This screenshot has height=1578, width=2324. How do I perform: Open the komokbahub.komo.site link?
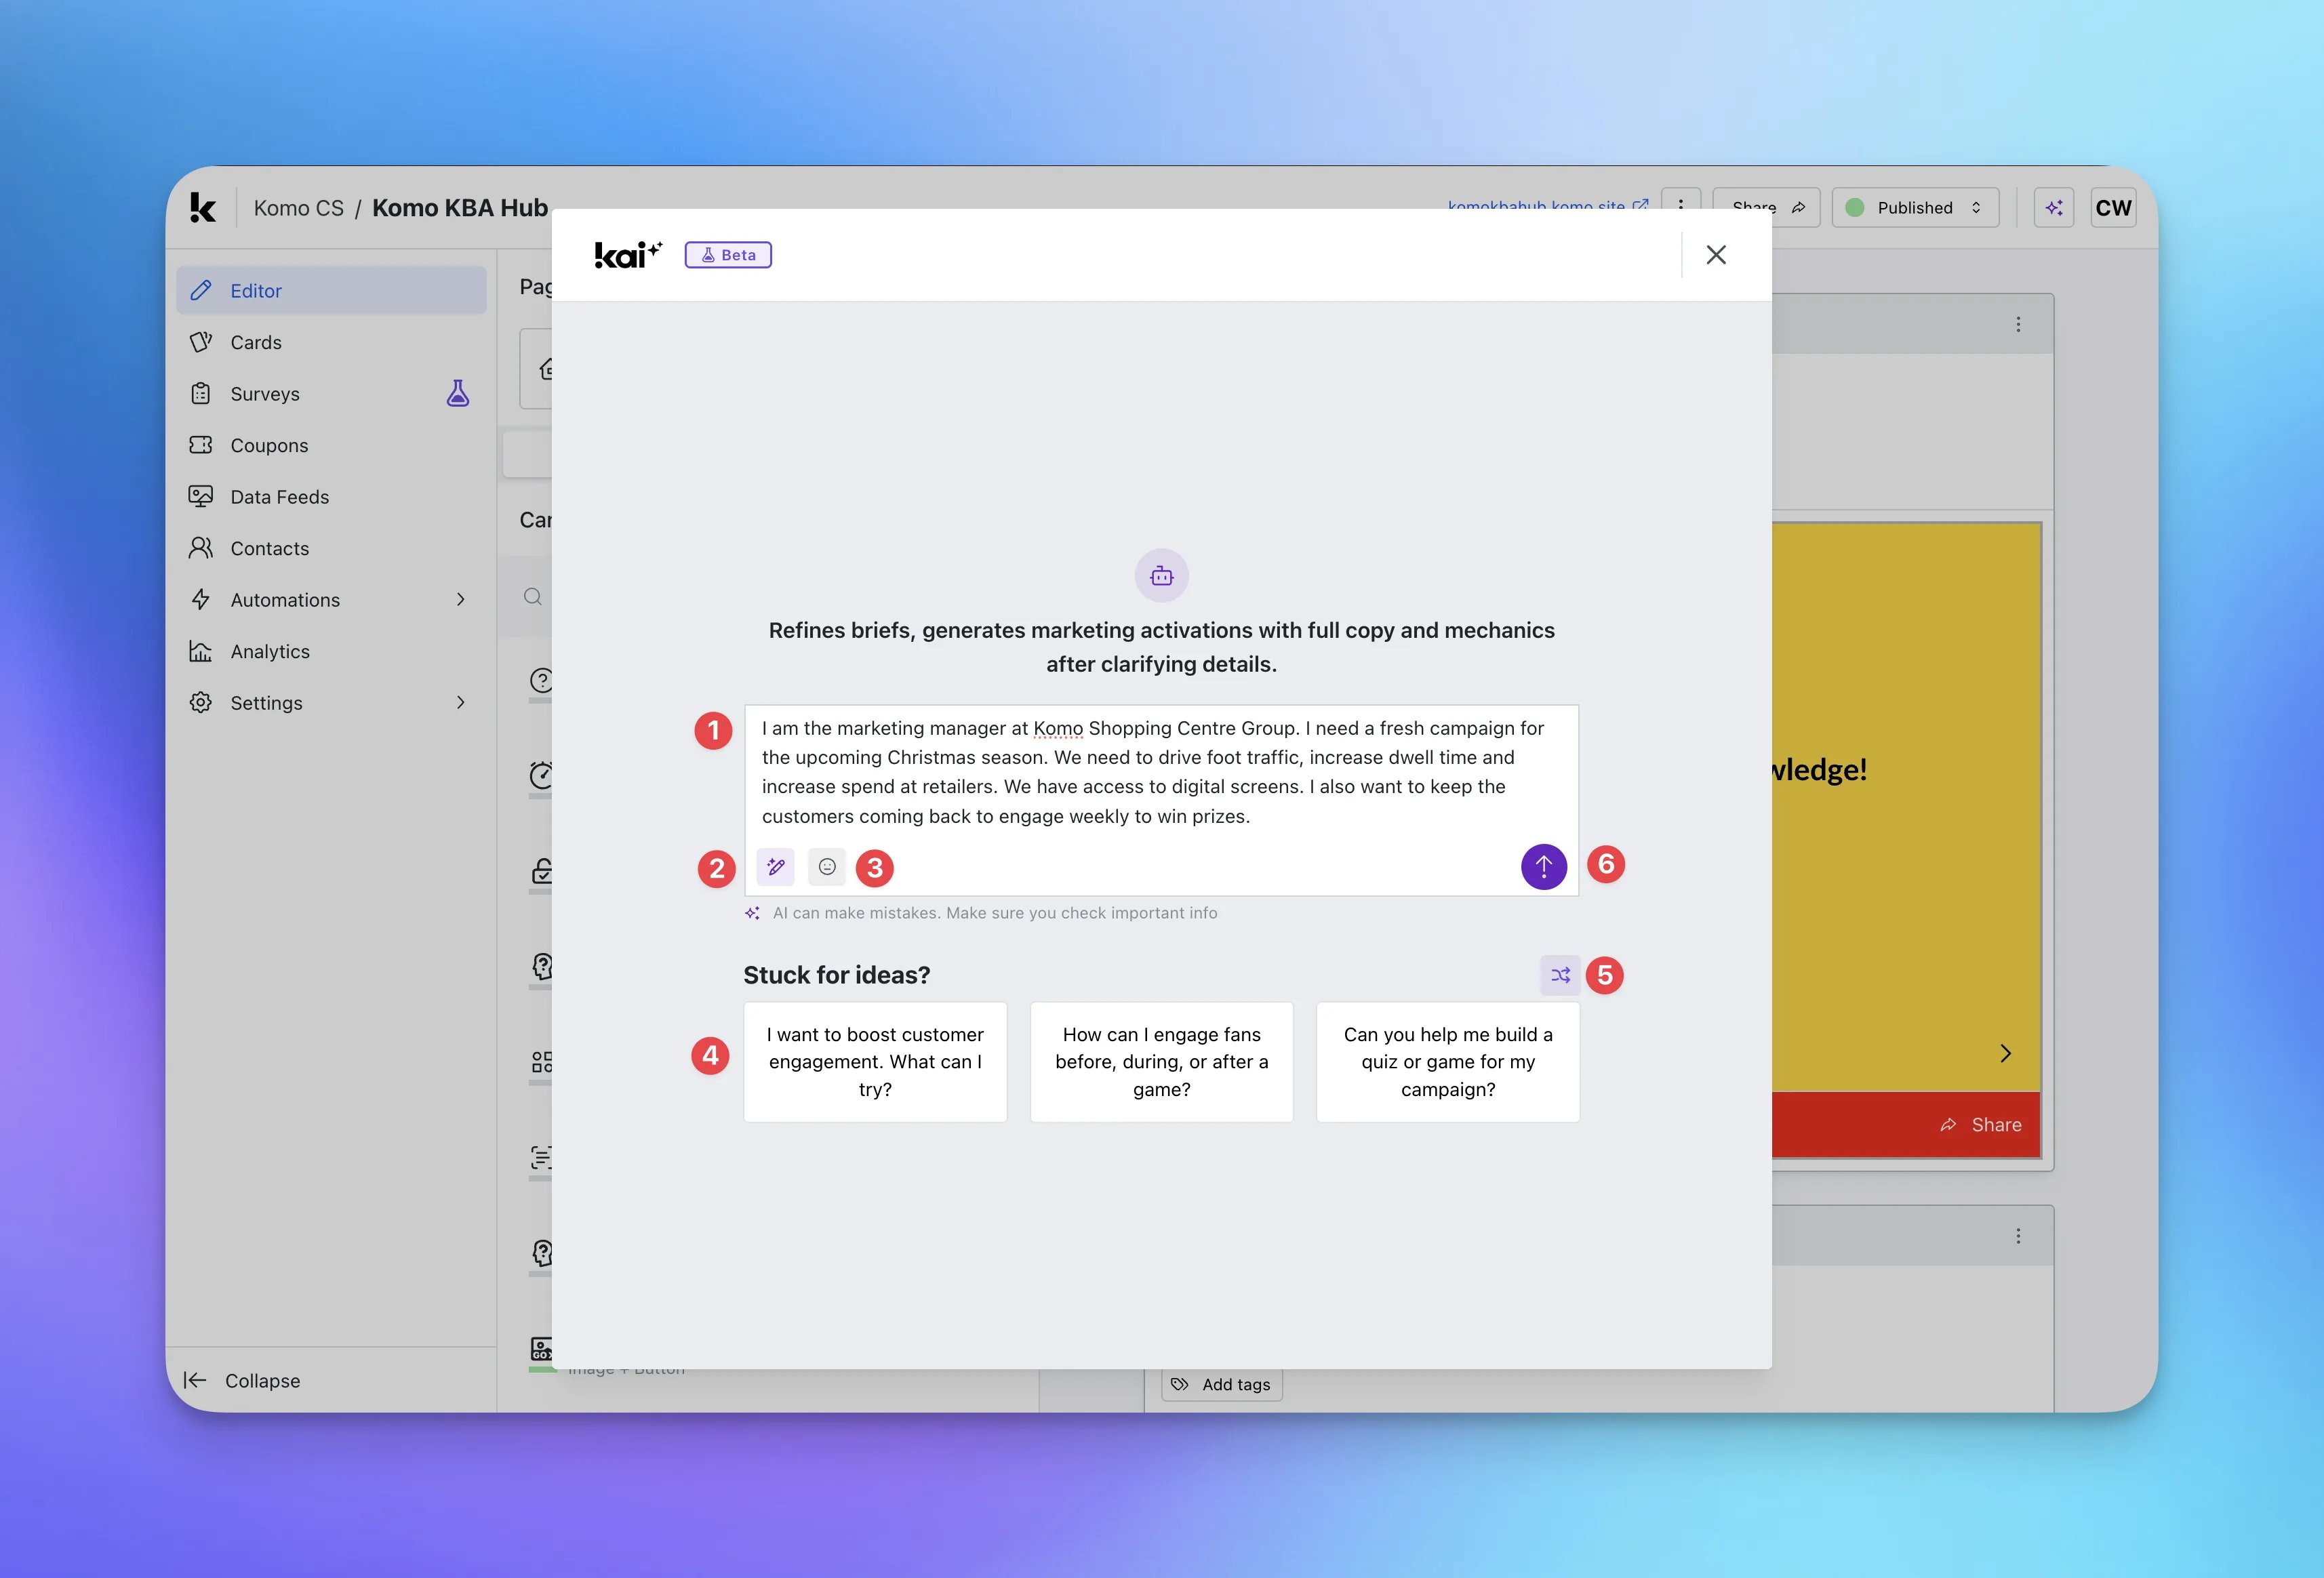(x=1547, y=206)
